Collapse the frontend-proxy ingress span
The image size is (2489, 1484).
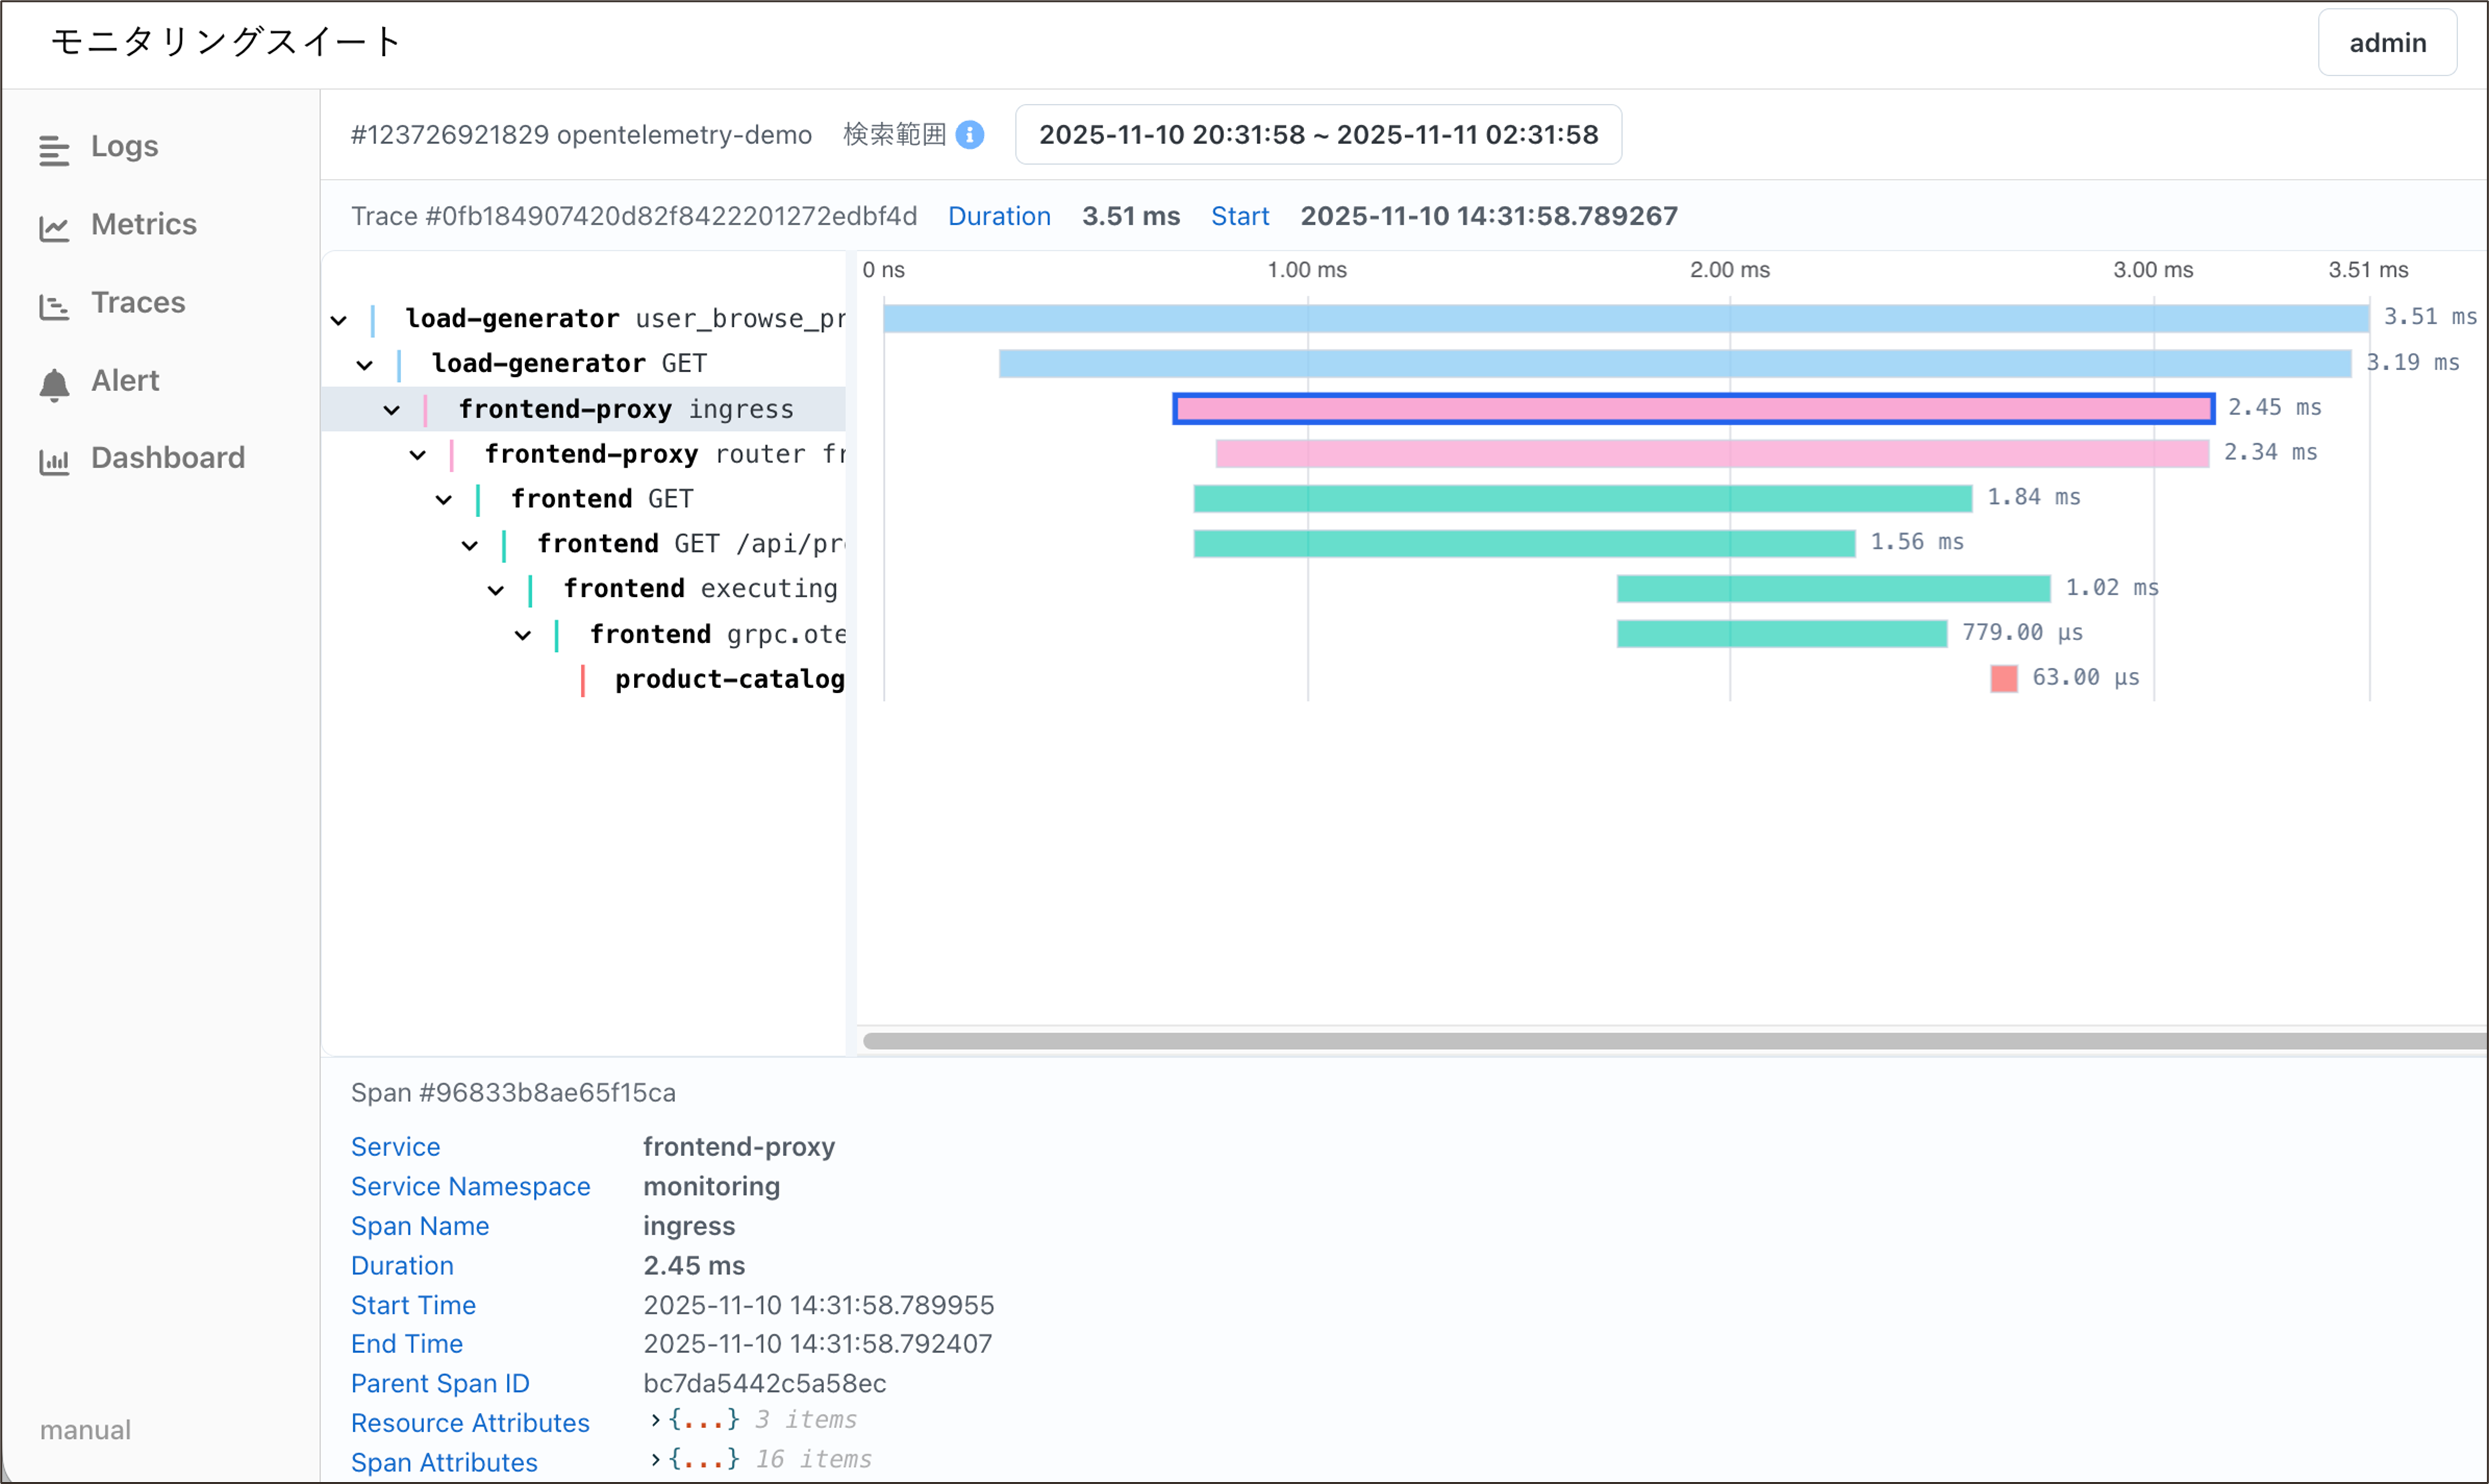[391, 411]
